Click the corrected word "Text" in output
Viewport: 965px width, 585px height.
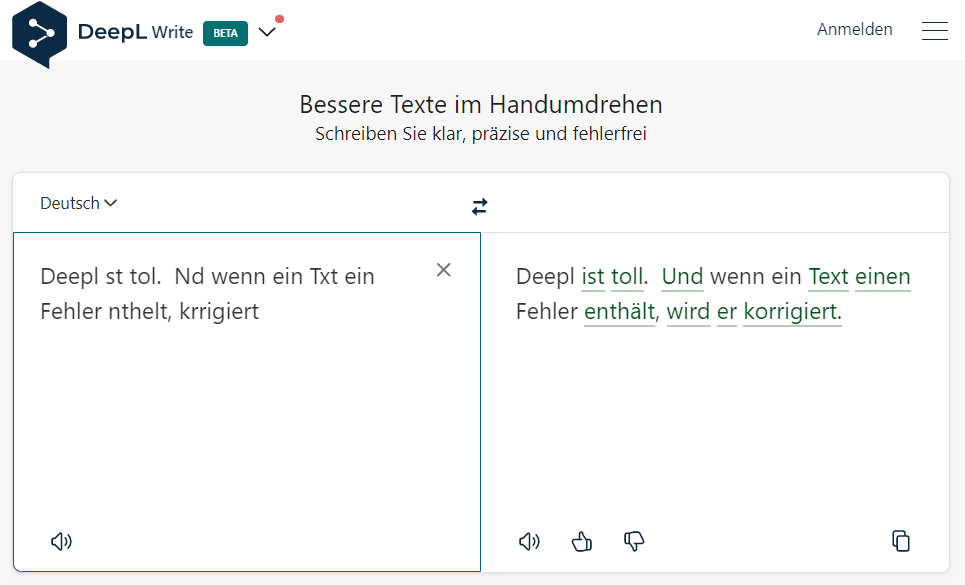click(x=828, y=276)
